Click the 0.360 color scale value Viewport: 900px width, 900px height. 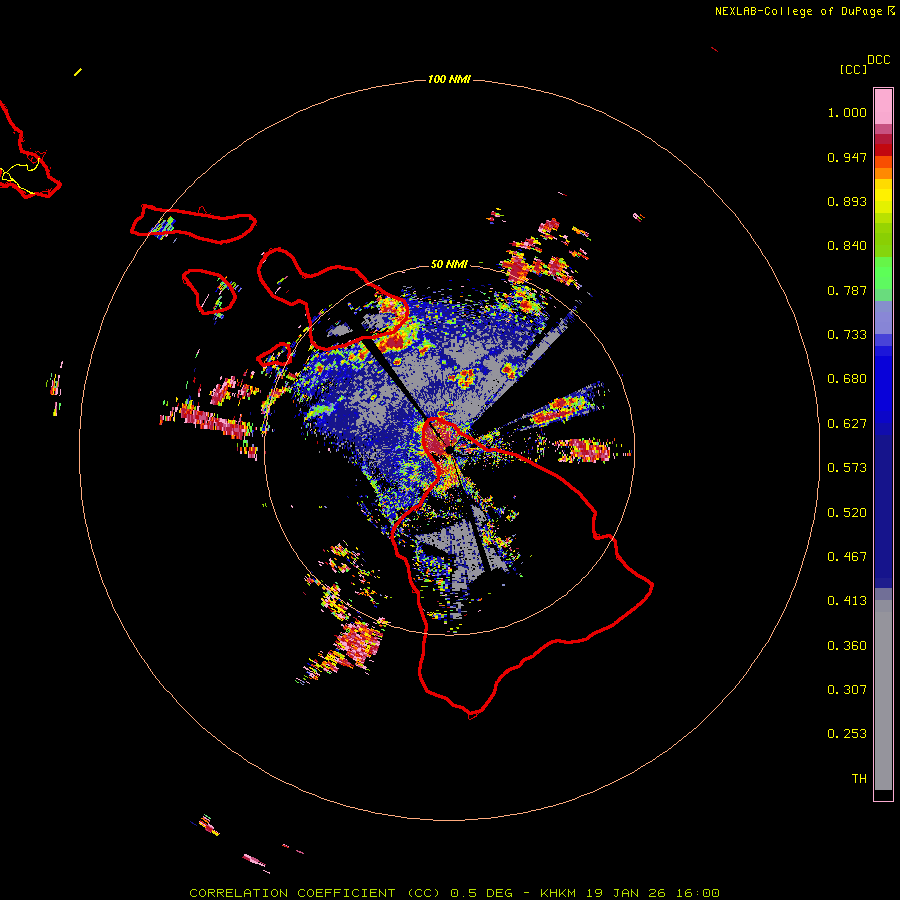coord(847,646)
